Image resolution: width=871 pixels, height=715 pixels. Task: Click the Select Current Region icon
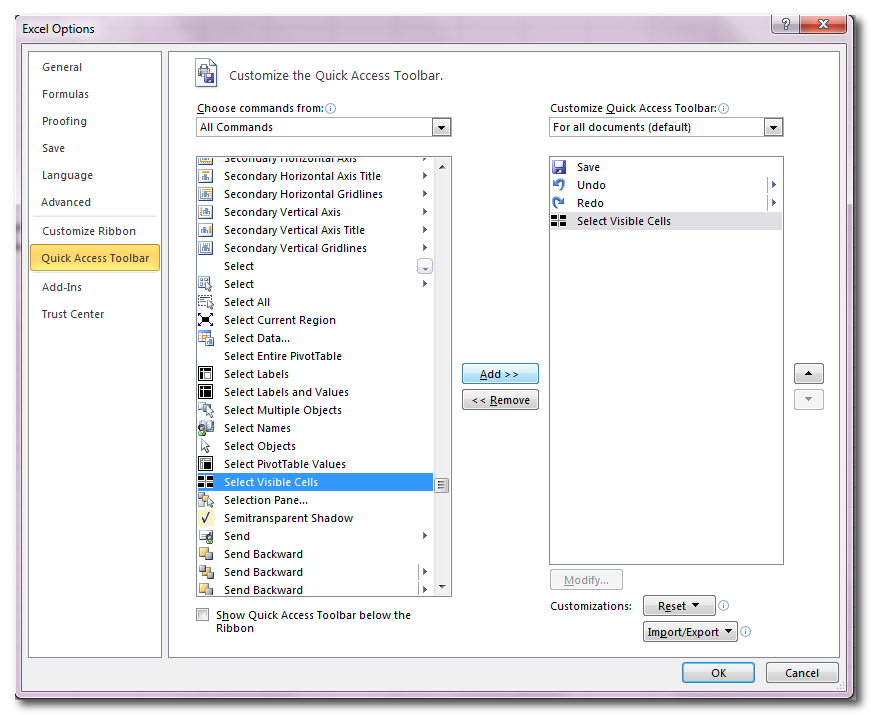tap(207, 320)
